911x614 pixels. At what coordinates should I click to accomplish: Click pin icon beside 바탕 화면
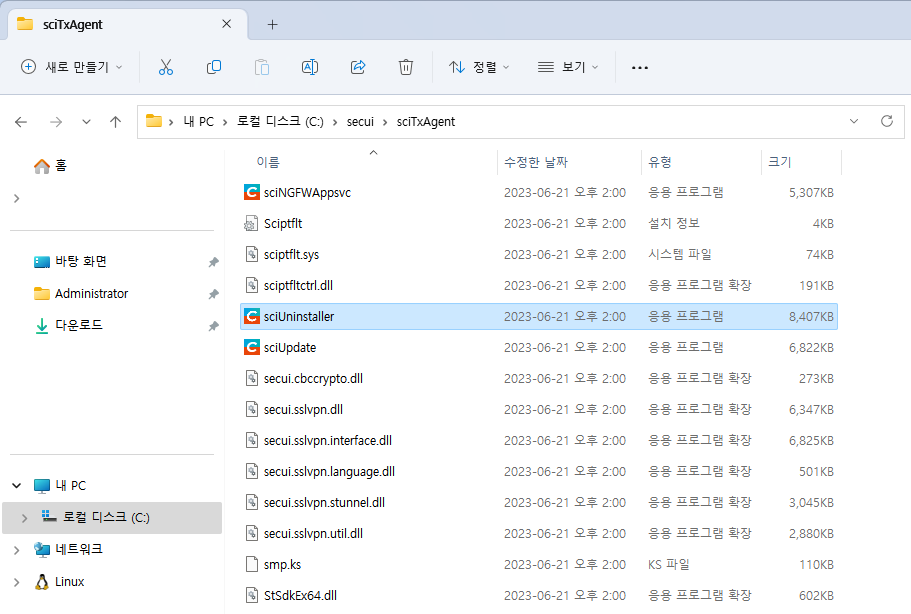213,262
